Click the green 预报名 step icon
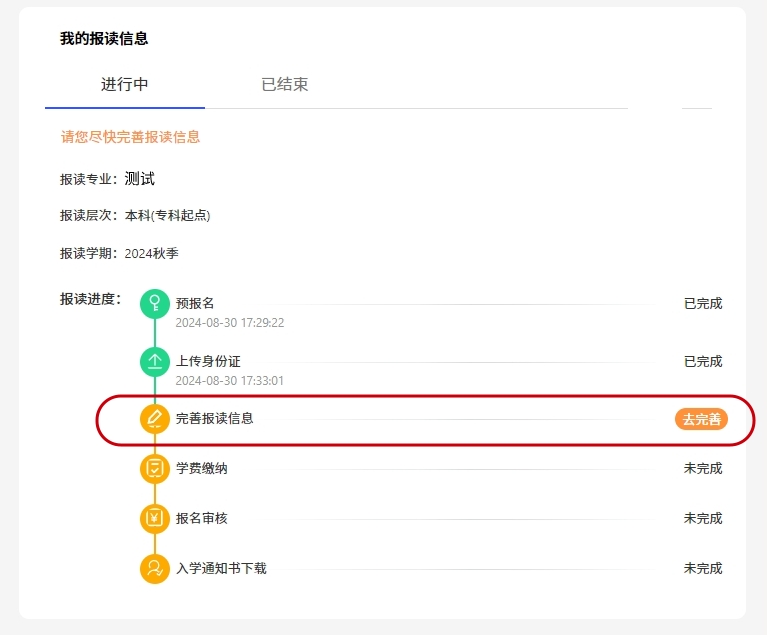This screenshot has width=767, height=635. [155, 303]
